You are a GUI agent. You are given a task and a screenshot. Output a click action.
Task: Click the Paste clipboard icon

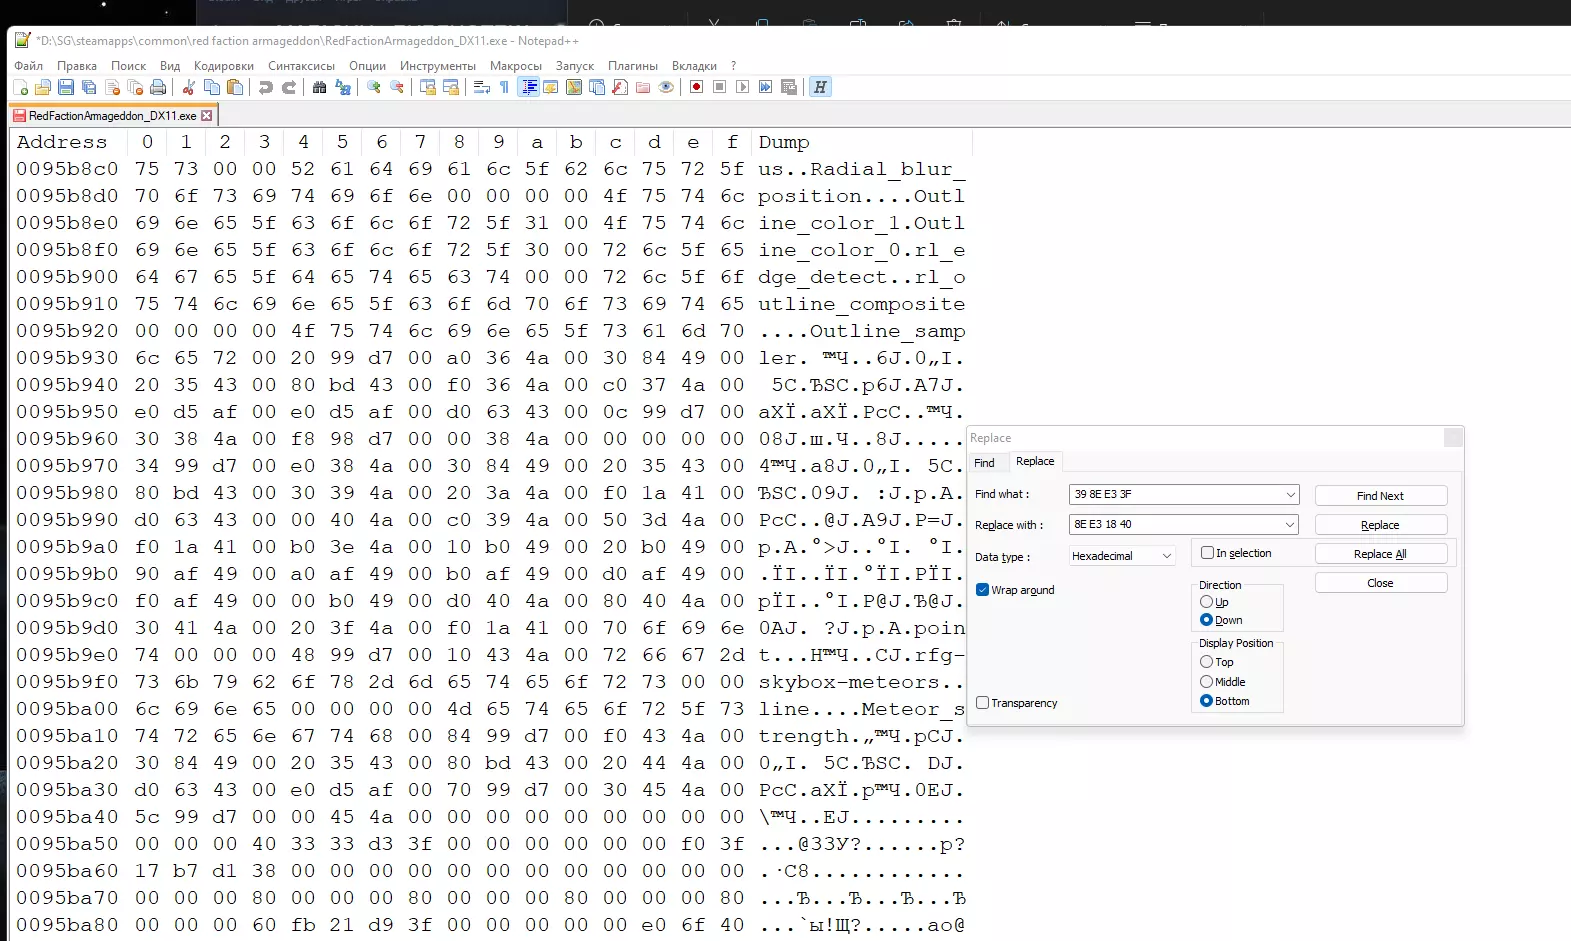(234, 87)
